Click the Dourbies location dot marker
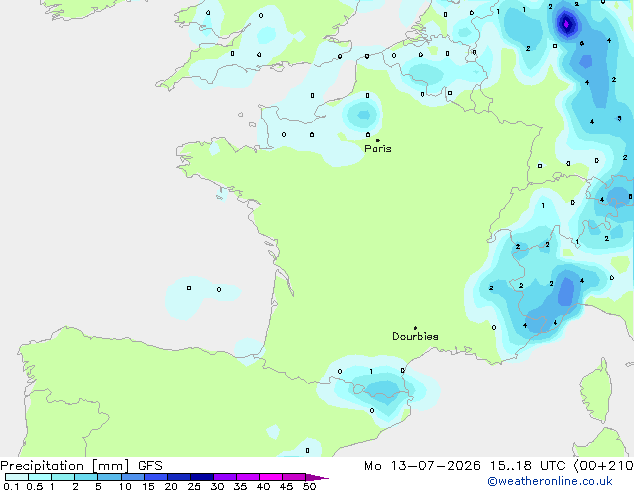This screenshot has width=634, height=490. point(415,328)
